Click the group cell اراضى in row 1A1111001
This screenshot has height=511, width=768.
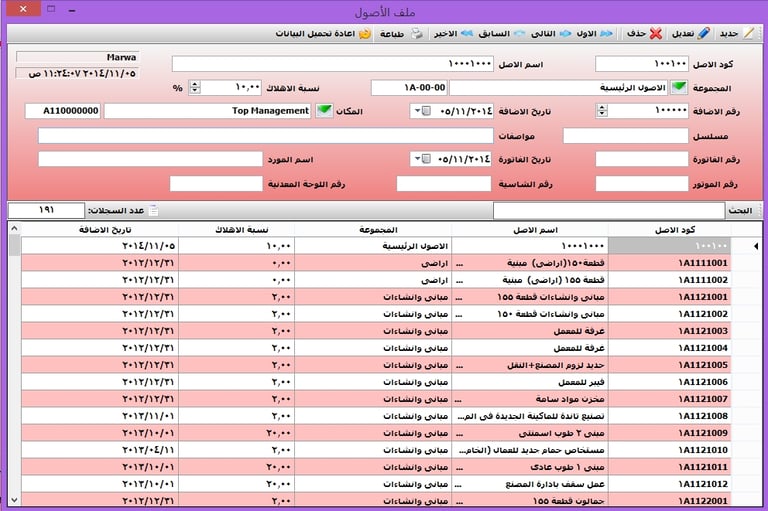click(x=373, y=263)
